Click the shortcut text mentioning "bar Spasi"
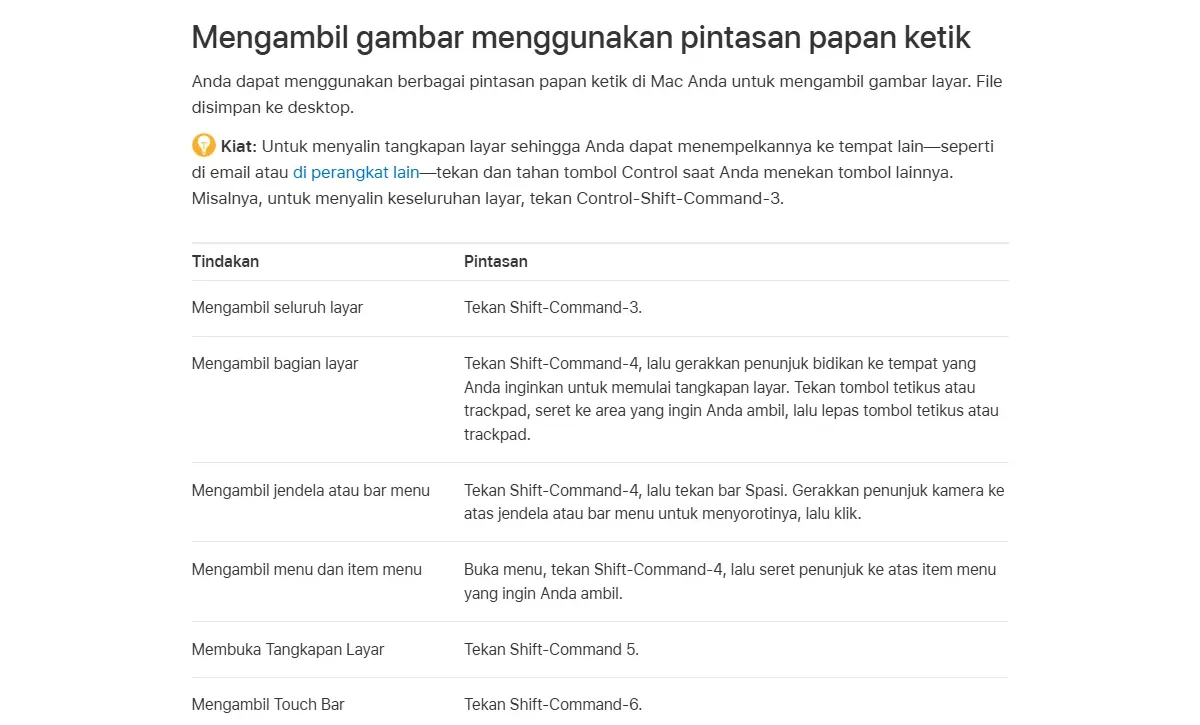This screenshot has width=1200, height=725. click(735, 502)
